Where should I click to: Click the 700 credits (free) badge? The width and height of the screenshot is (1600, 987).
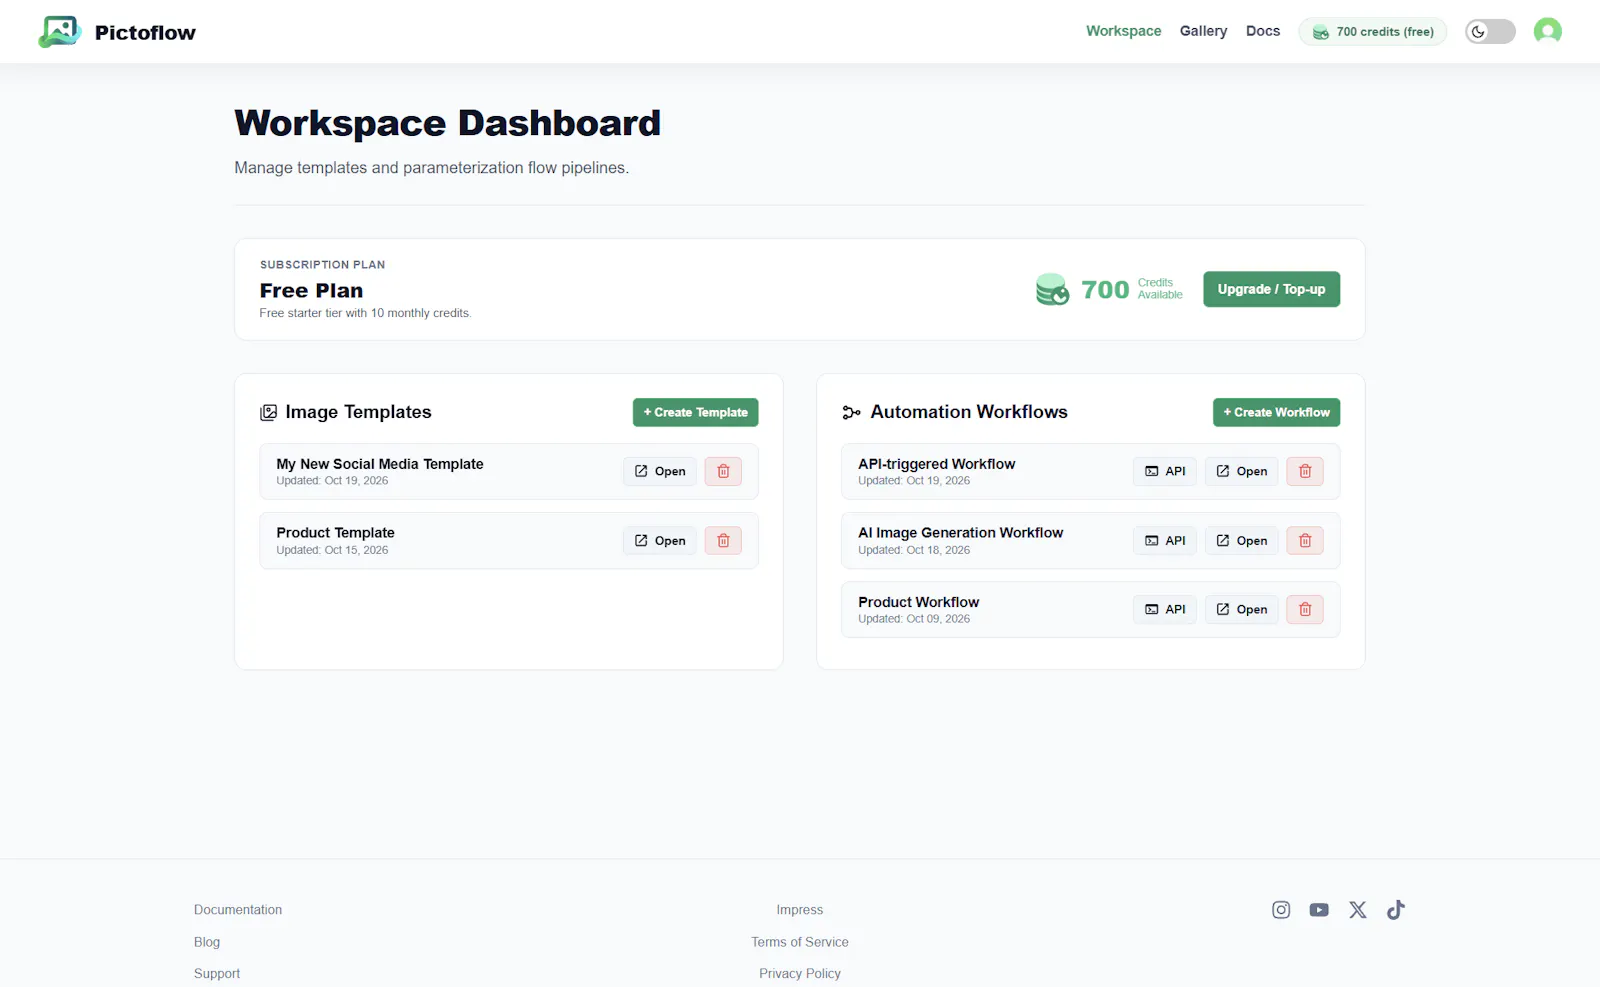pos(1372,32)
